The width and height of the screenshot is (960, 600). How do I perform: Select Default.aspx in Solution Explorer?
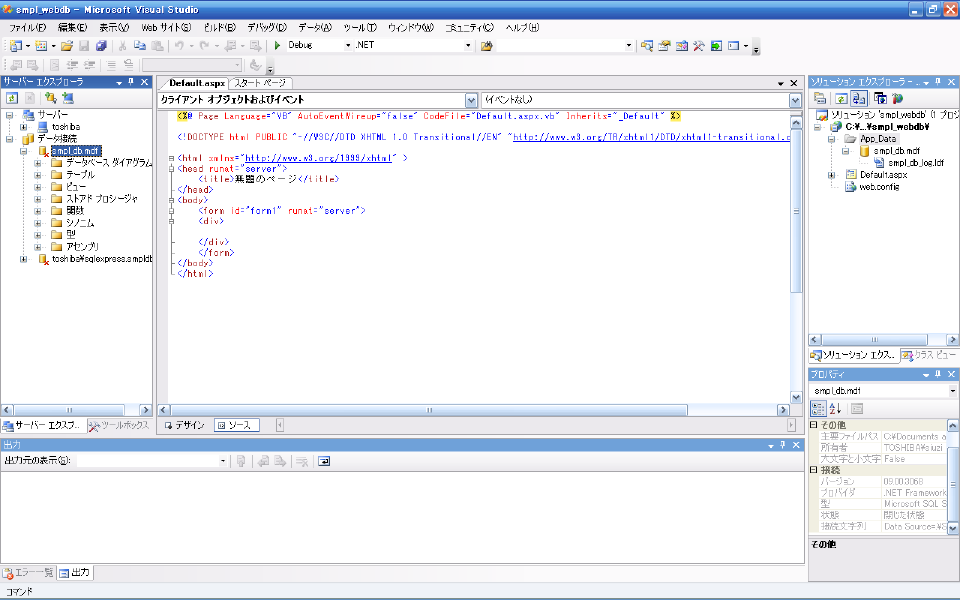883,175
